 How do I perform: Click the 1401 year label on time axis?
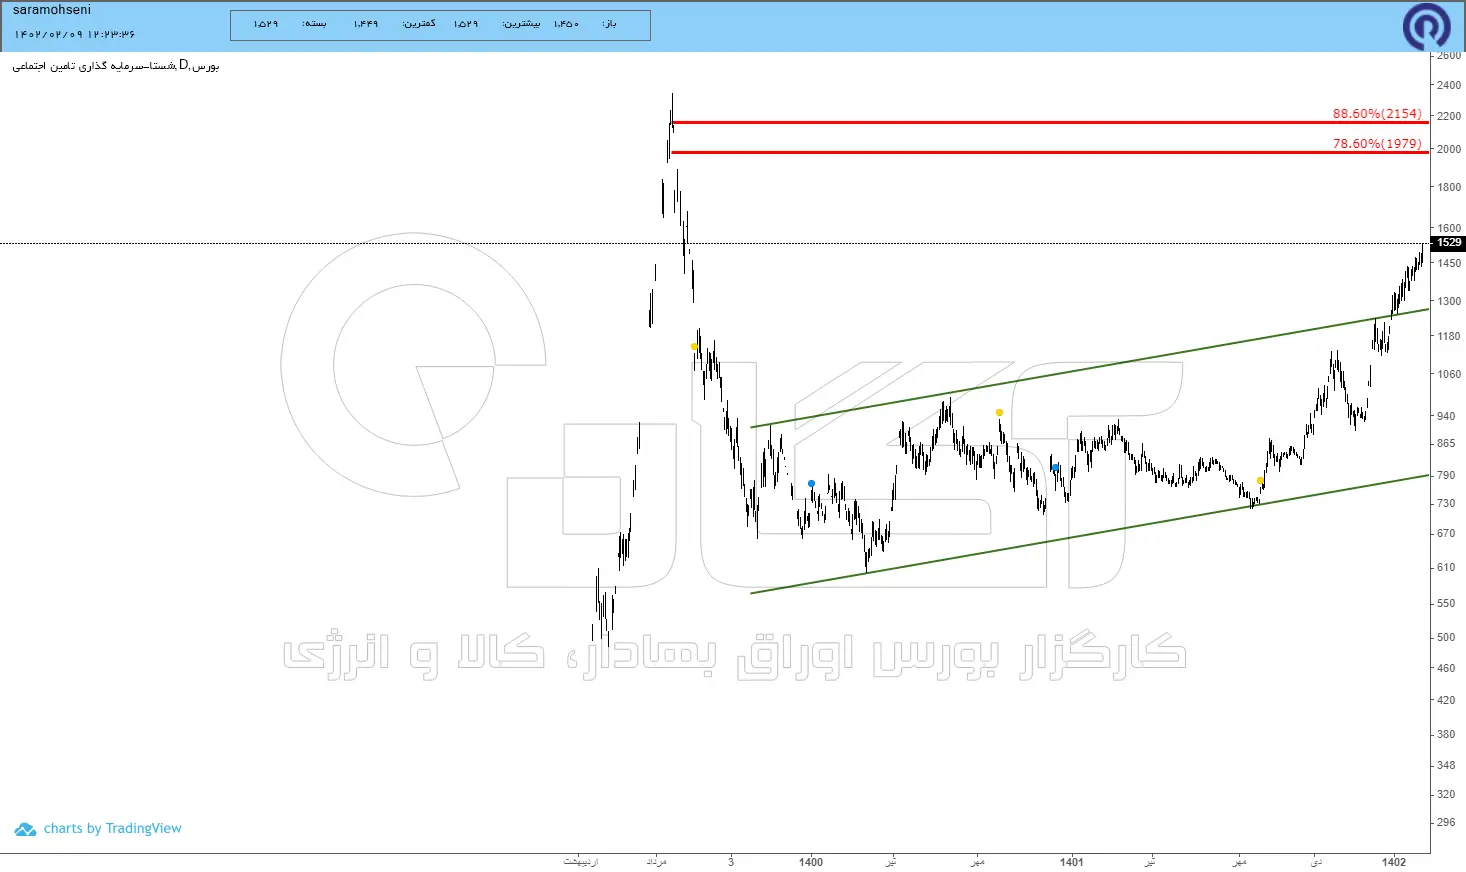tap(1072, 862)
